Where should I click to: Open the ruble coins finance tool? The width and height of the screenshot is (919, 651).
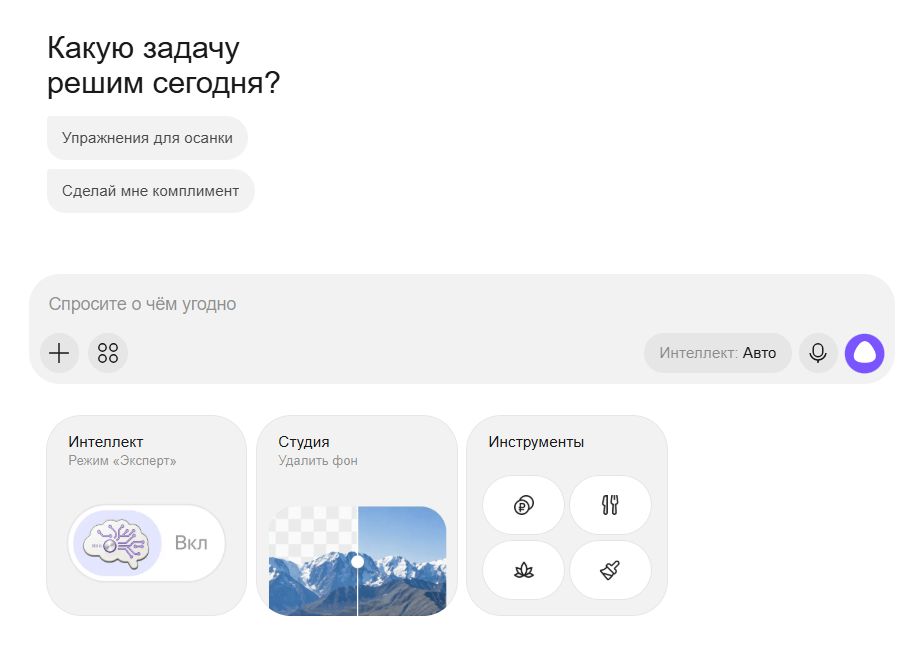523,505
